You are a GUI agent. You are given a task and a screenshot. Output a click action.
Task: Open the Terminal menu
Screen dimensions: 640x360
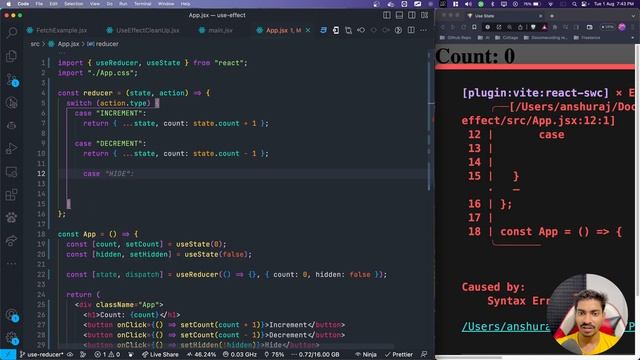click(x=142, y=4)
